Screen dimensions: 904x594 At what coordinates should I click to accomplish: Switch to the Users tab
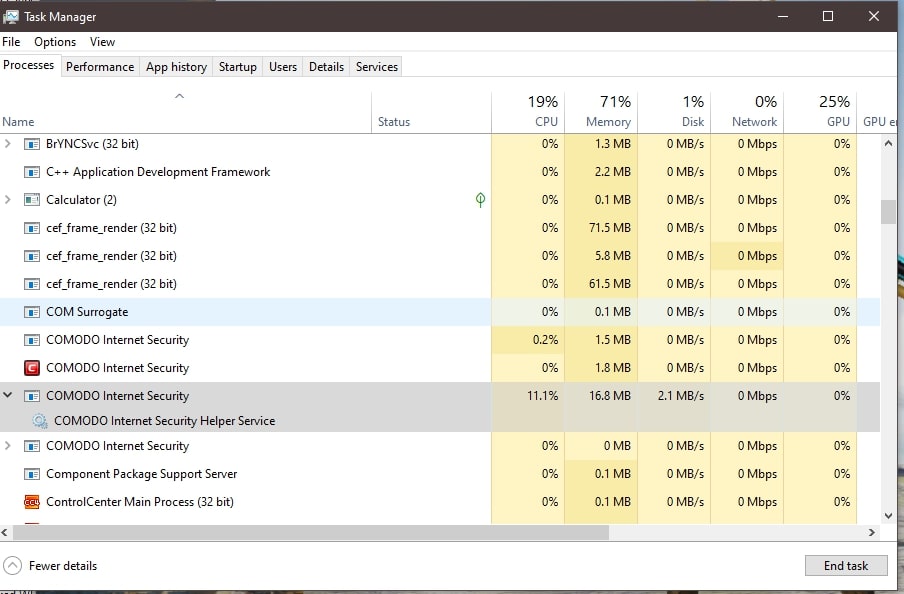282,67
